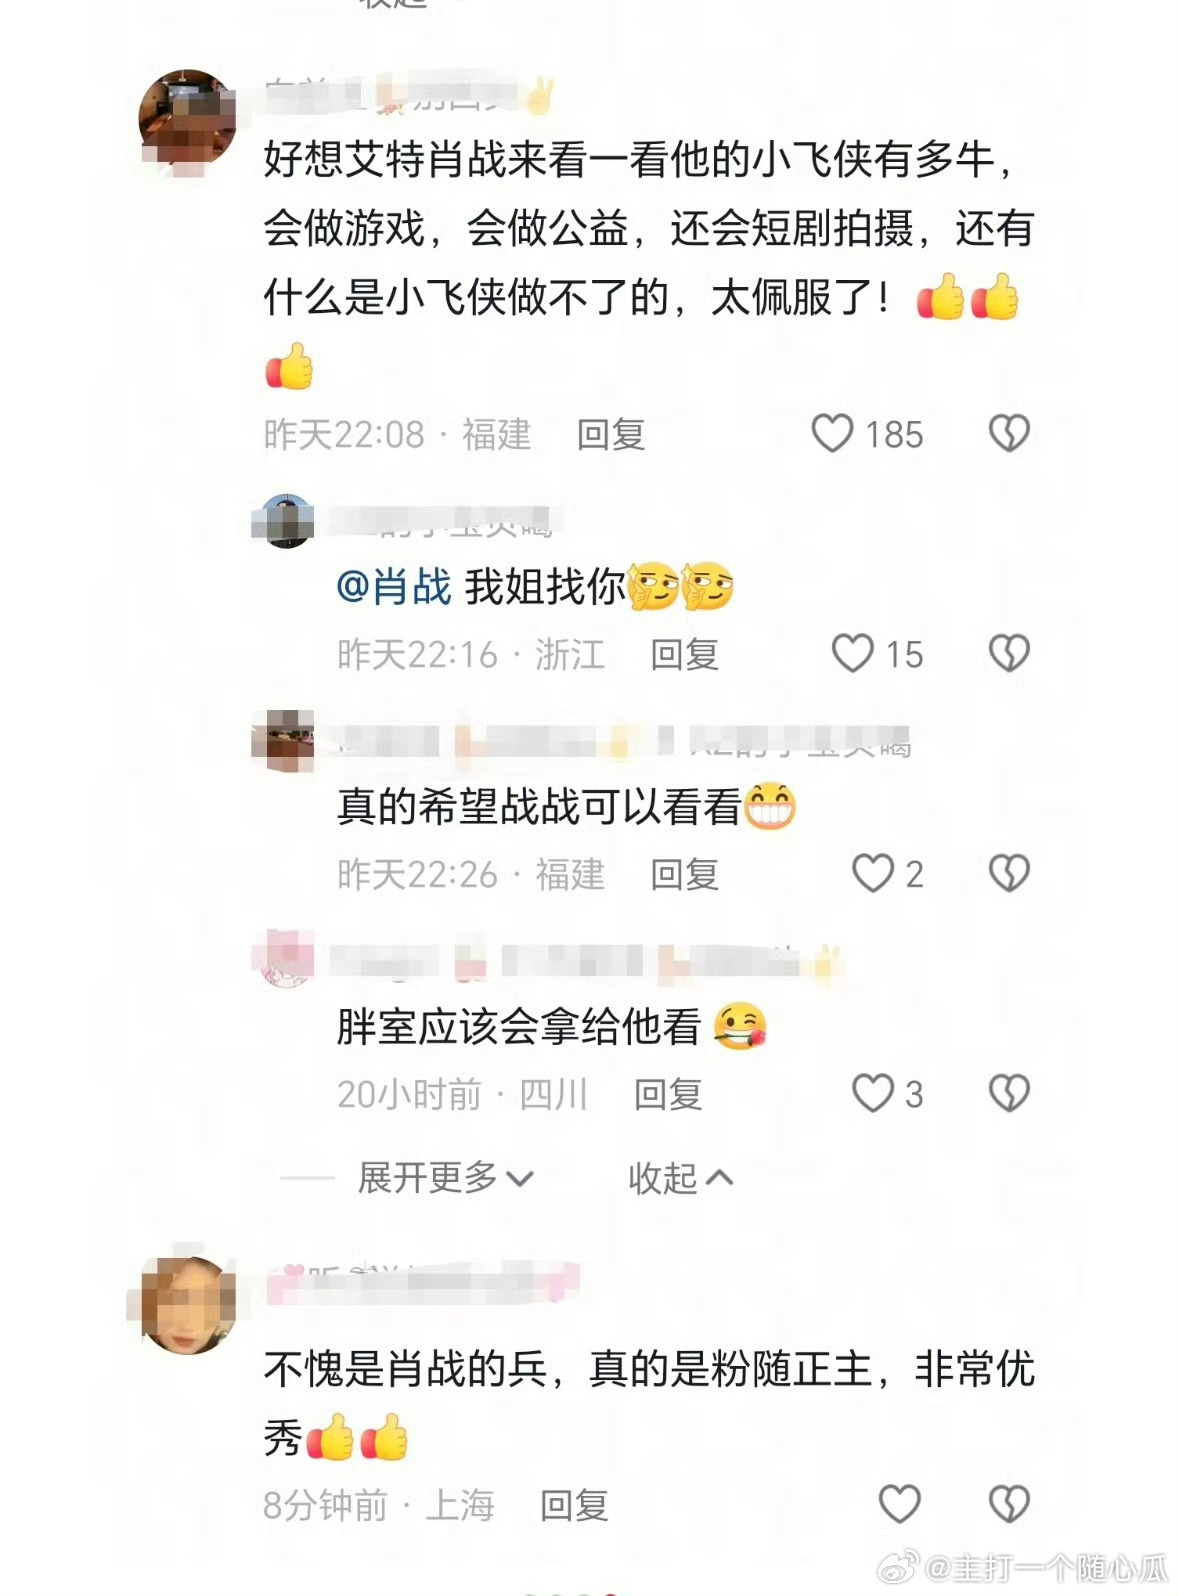Reply to the 昨天22:08 Fujian comment

[x=611, y=435]
